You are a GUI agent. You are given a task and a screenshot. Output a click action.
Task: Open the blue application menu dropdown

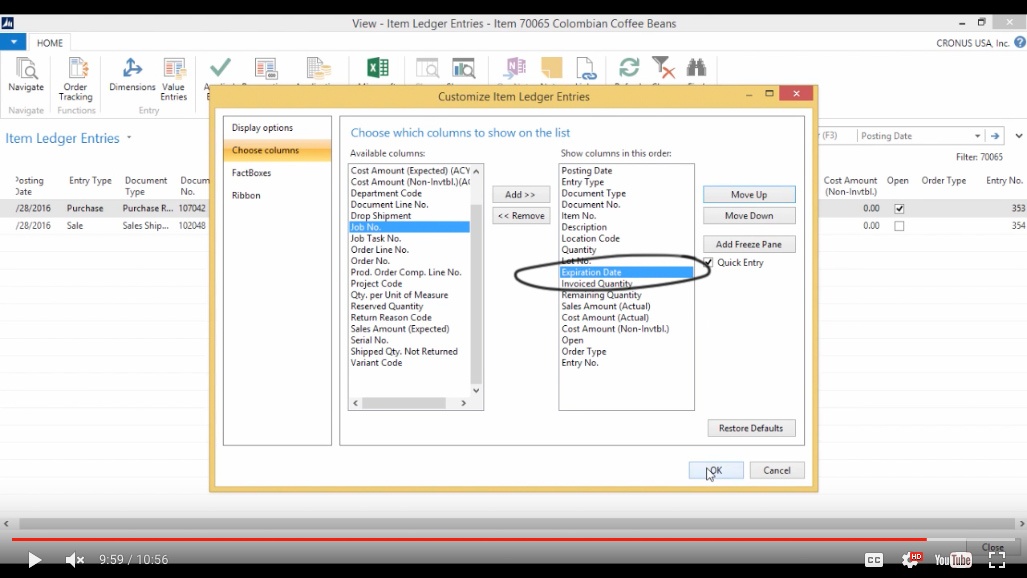(x=13, y=42)
